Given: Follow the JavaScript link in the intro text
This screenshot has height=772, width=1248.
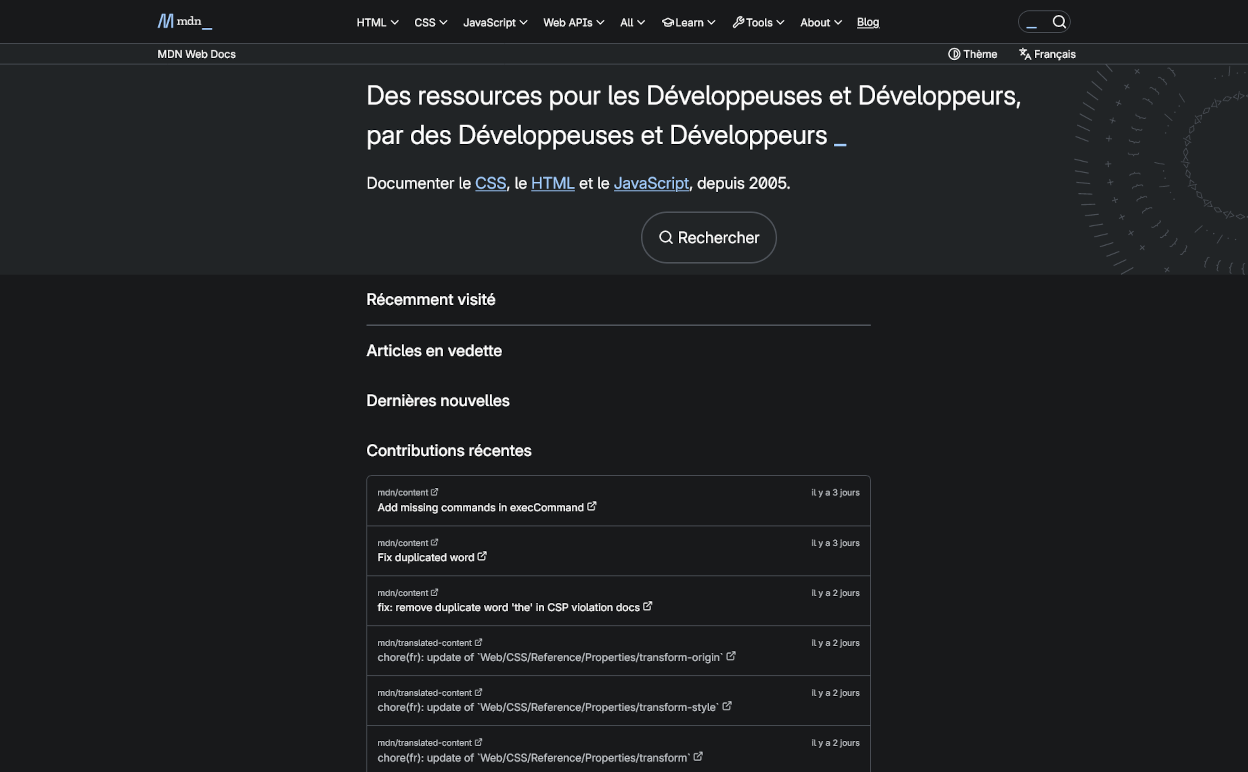Looking at the screenshot, I should [x=651, y=183].
